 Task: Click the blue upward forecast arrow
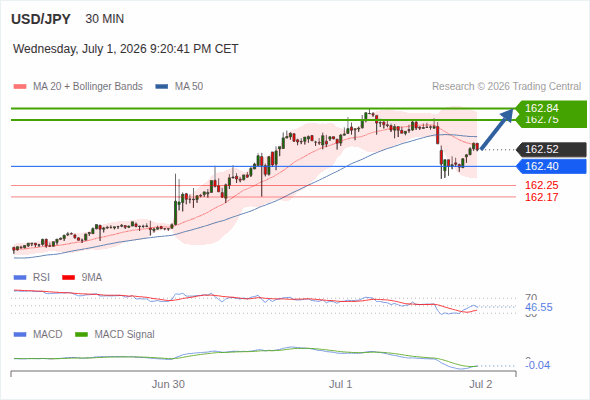[x=497, y=129]
